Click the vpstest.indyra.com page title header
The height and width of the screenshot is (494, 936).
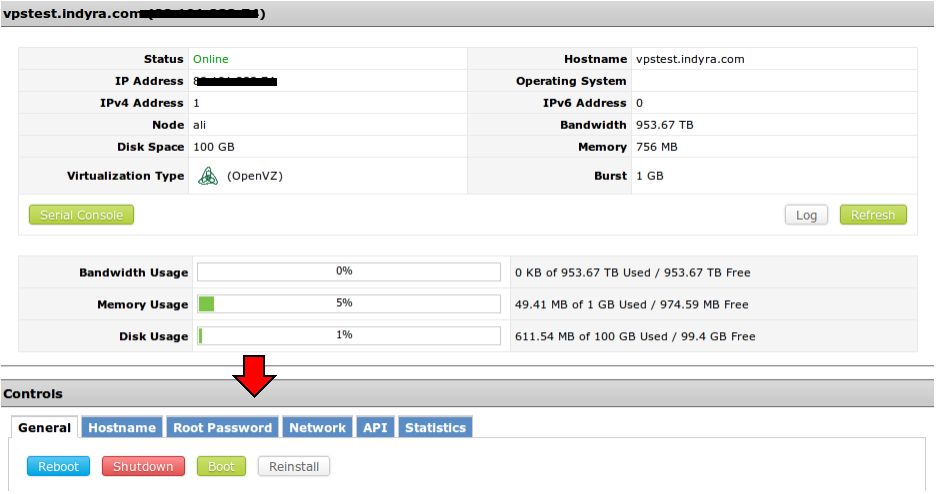click(x=467, y=13)
